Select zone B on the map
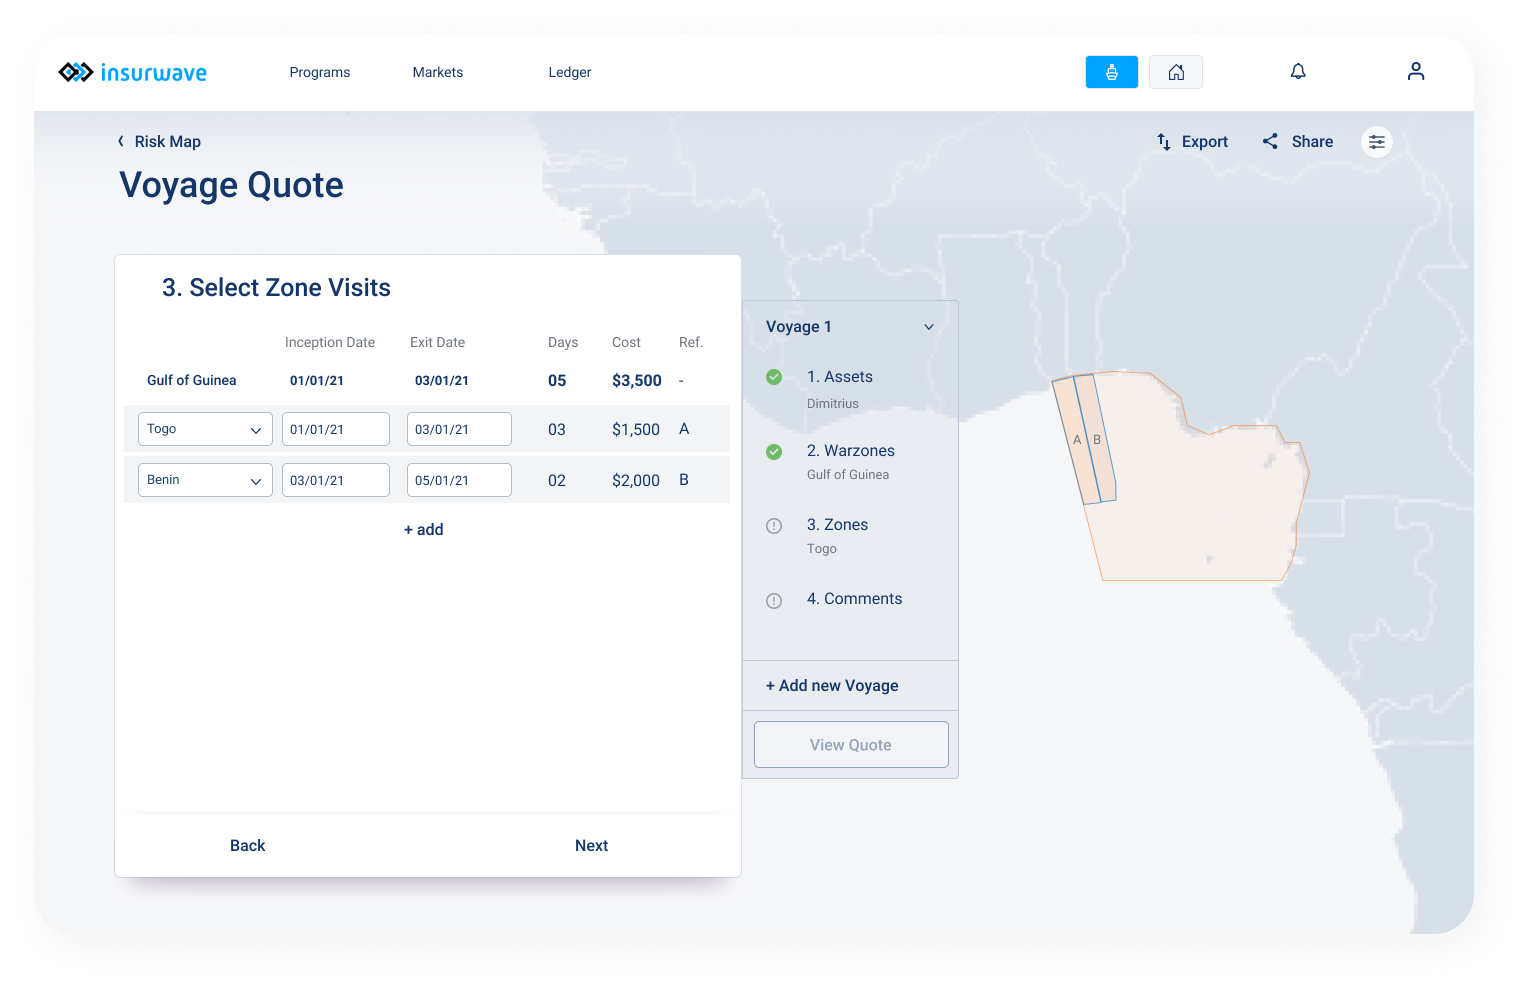Screen dimensions: 1528x988 (1097, 439)
